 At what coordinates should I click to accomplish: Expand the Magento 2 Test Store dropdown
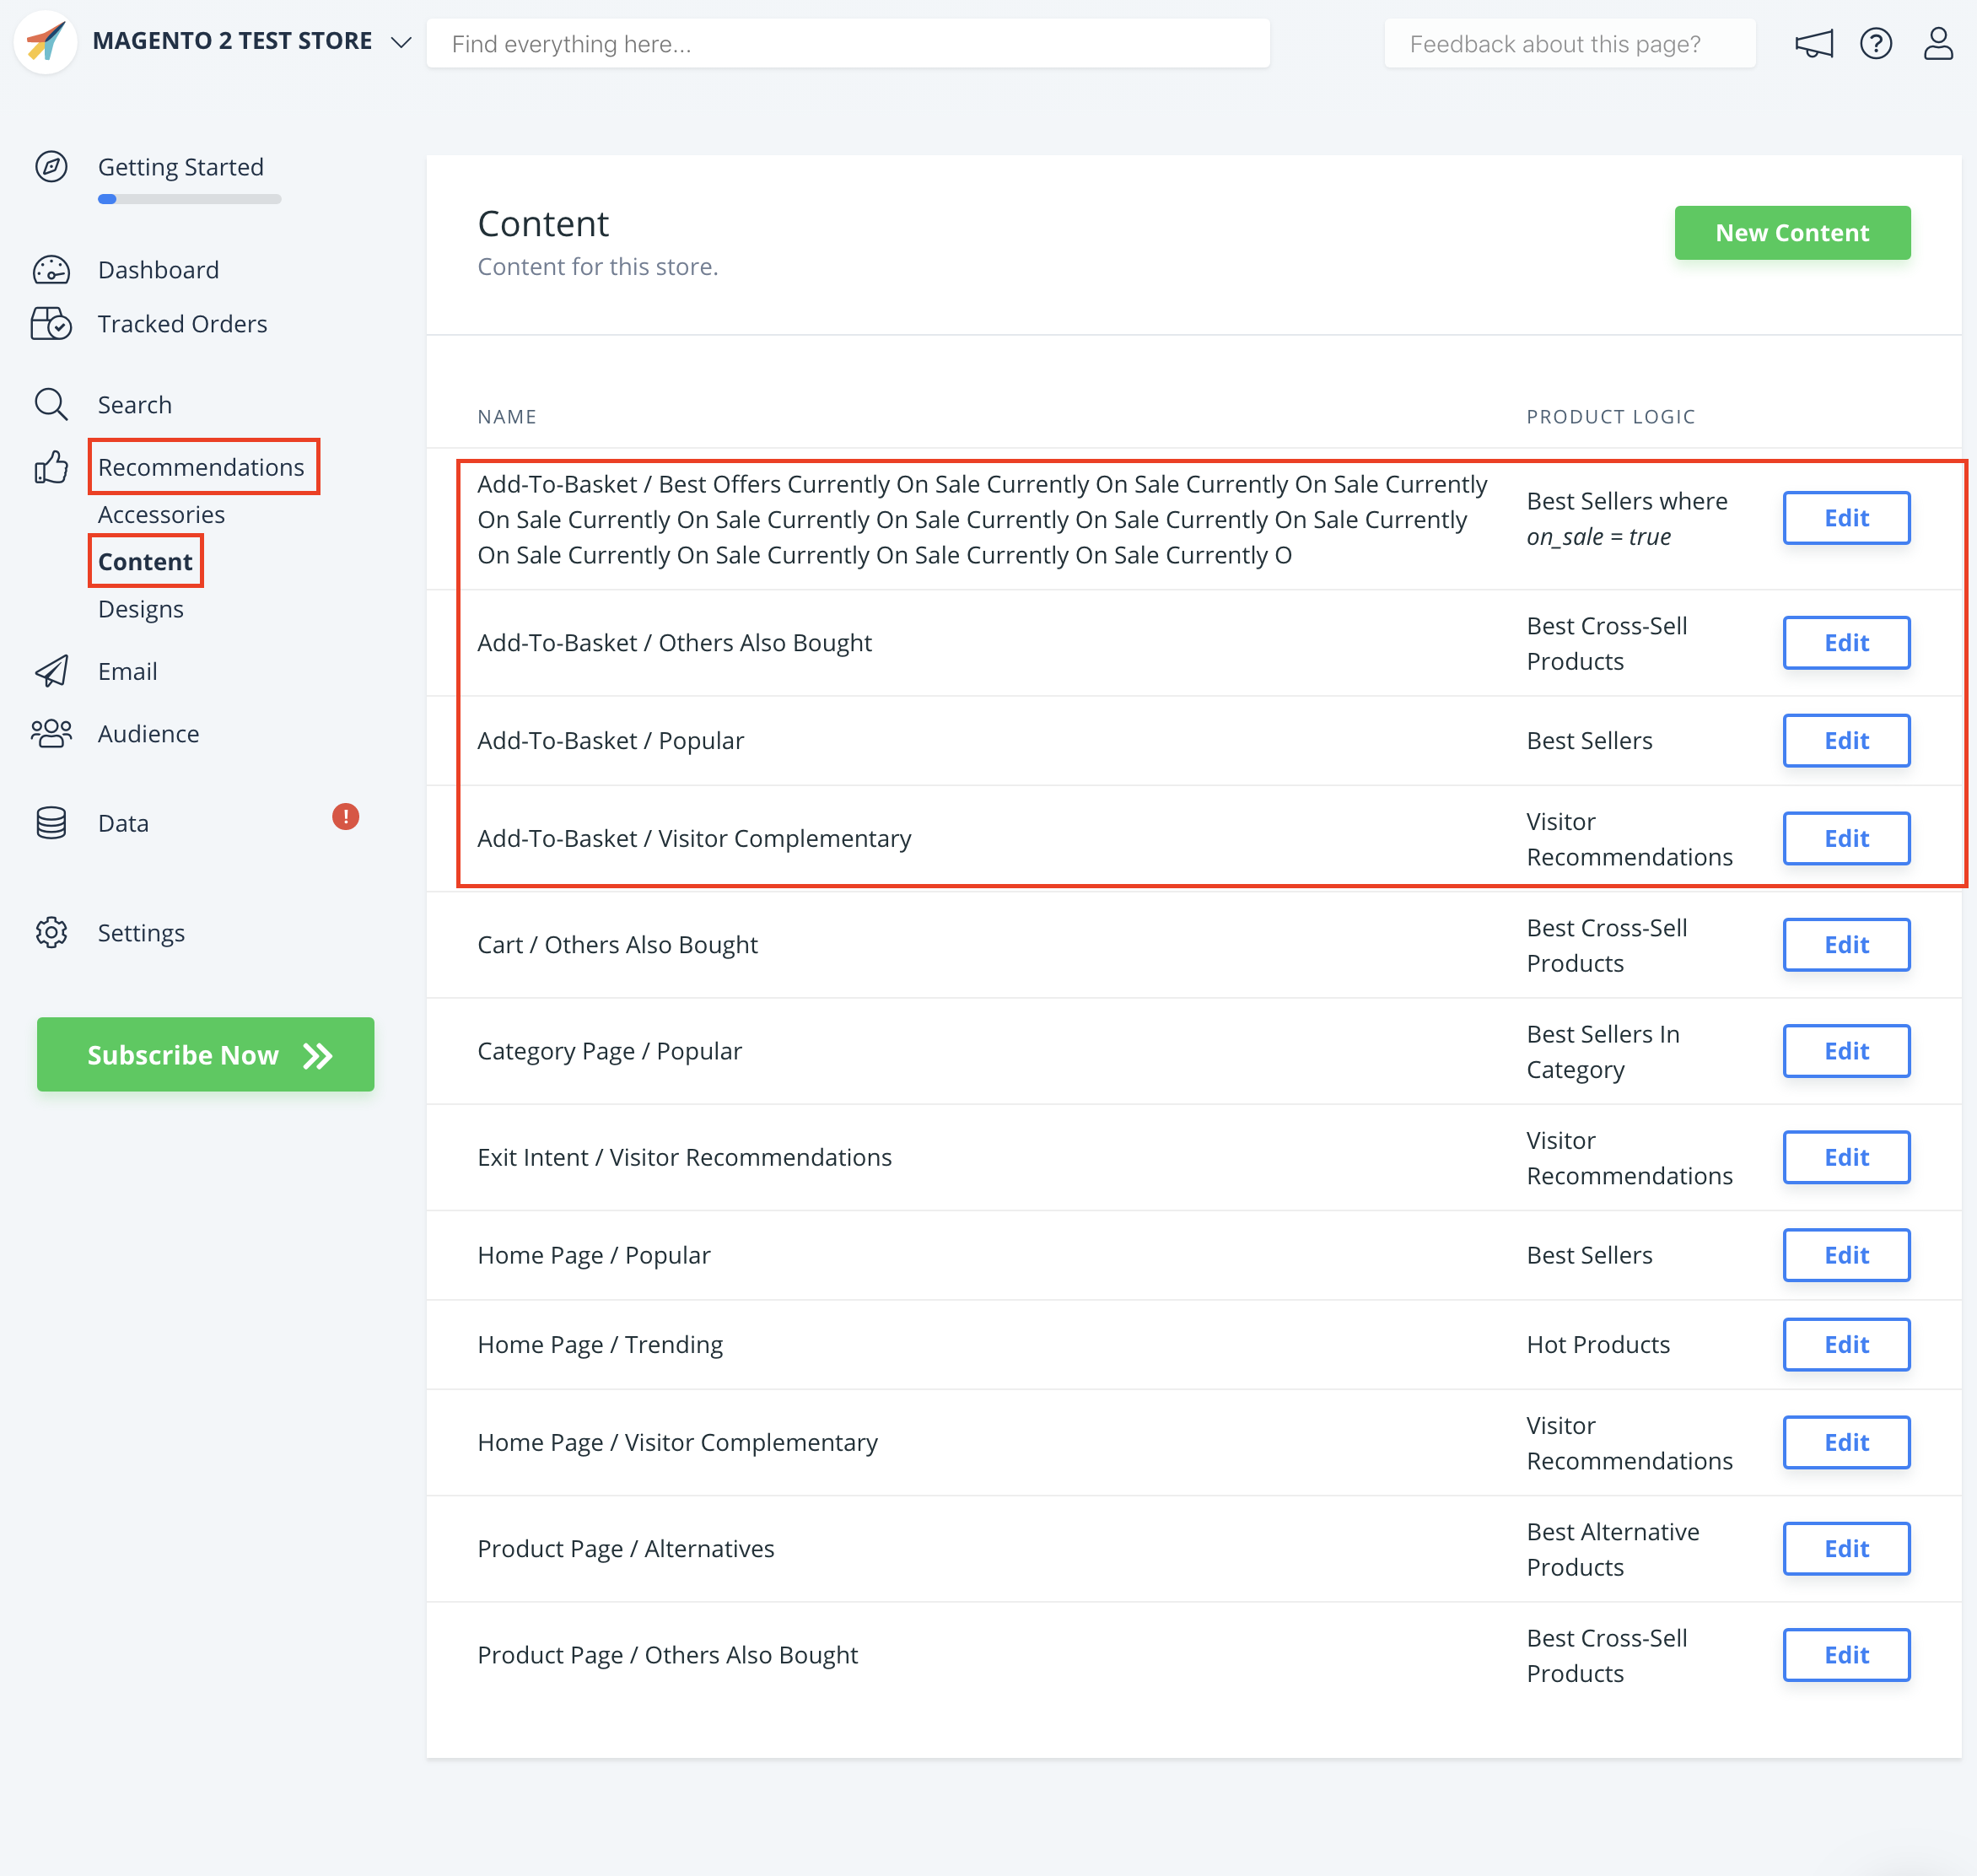(401, 42)
